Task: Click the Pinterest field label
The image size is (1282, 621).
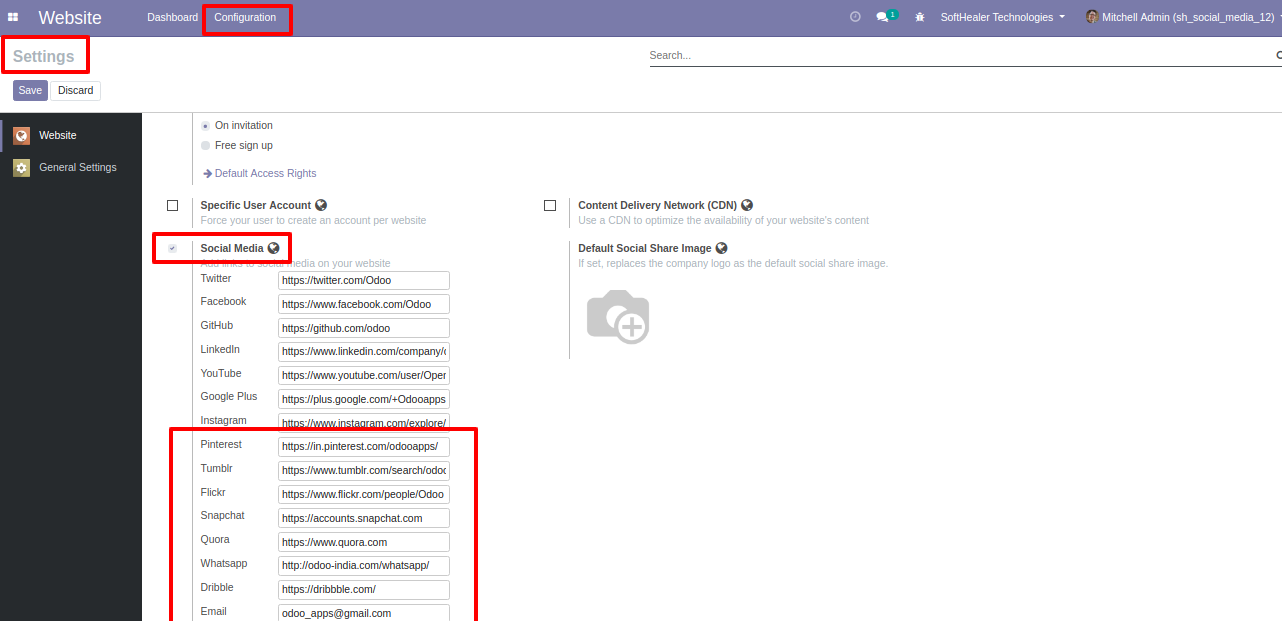Action: click(221, 444)
